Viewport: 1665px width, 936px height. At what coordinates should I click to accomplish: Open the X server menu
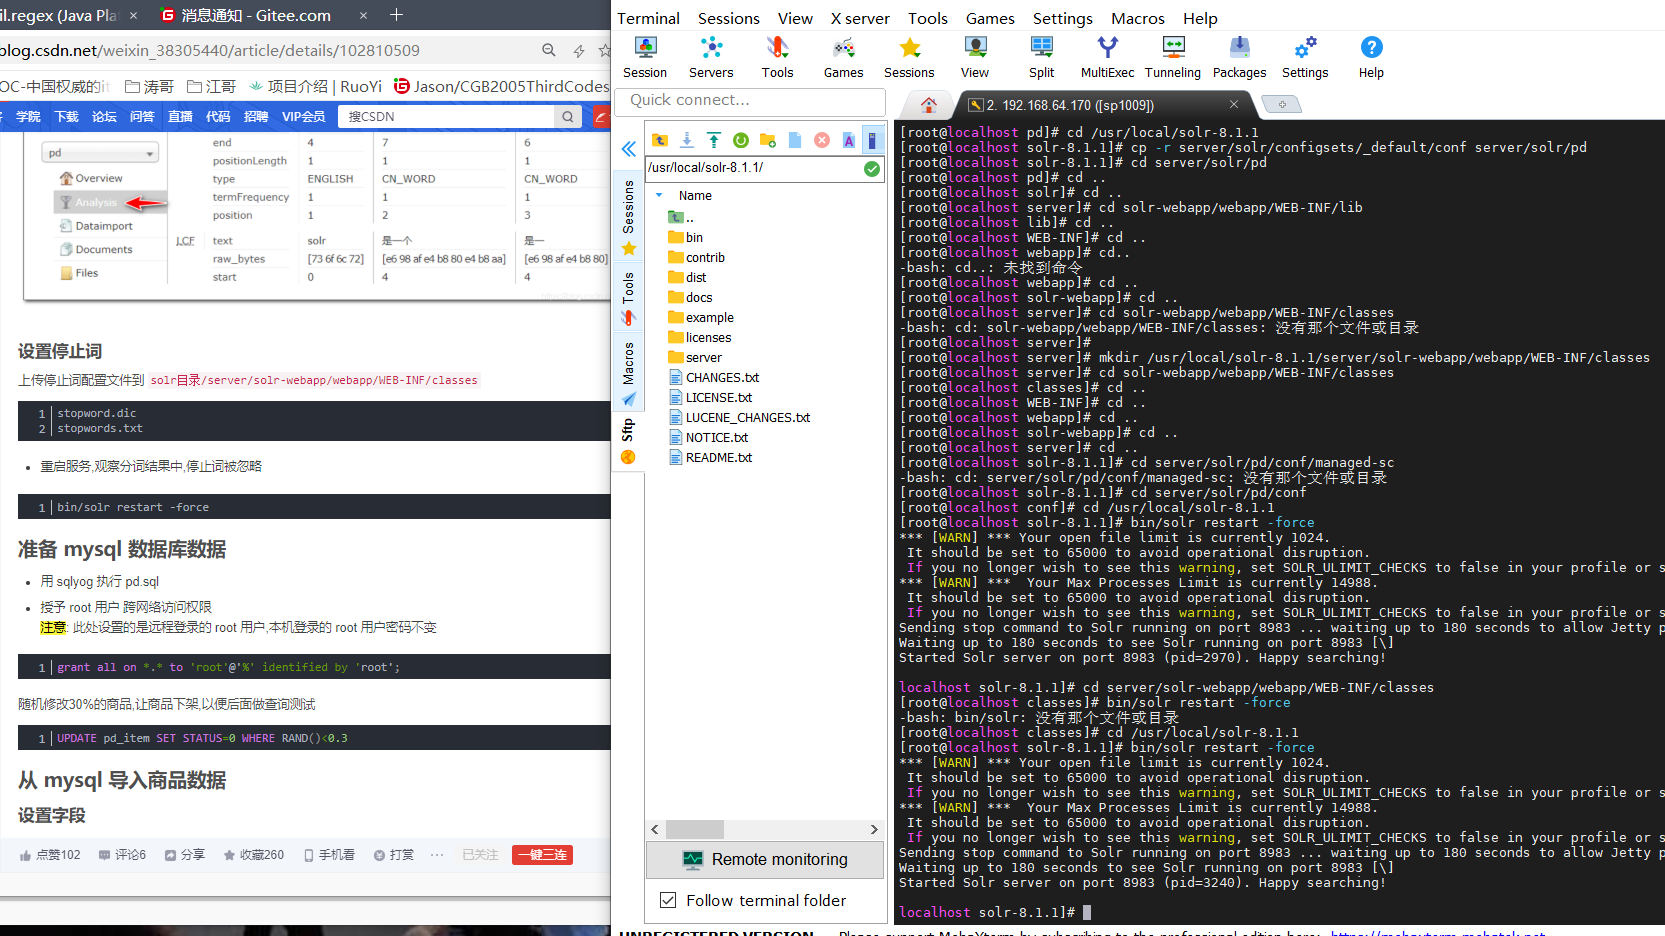click(x=860, y=18)
